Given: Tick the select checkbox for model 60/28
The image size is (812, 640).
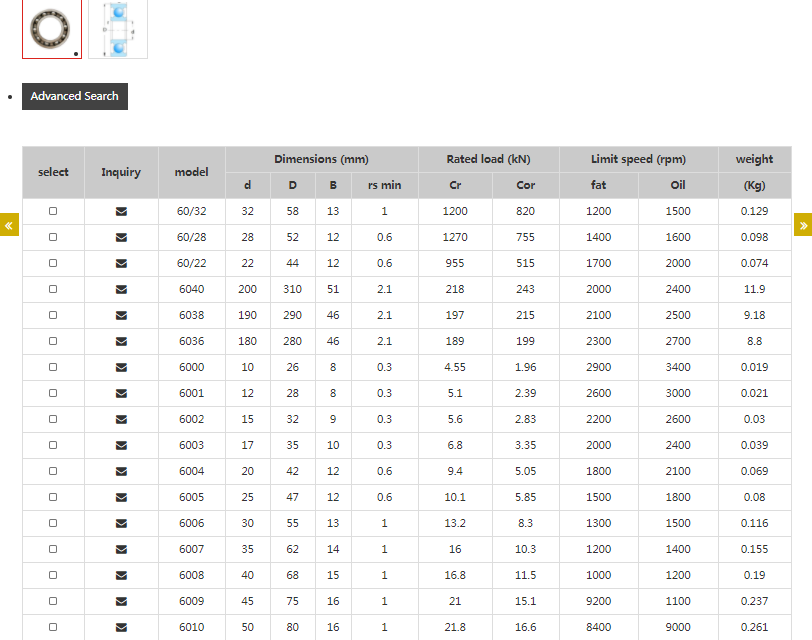Looking at the screenshot, I should [53, 237].
